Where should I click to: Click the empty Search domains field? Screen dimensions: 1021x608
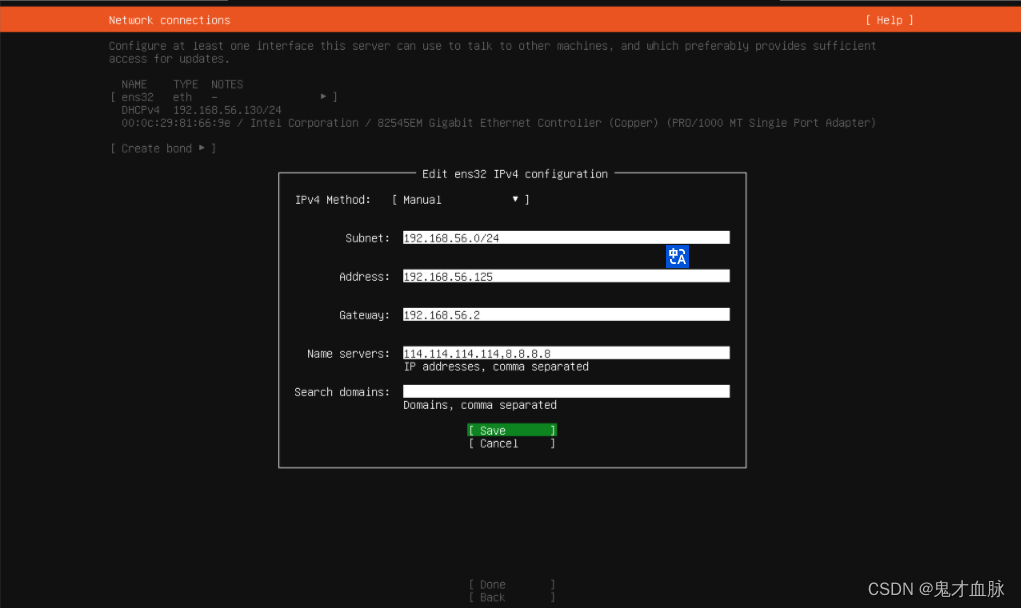[565, 391]
